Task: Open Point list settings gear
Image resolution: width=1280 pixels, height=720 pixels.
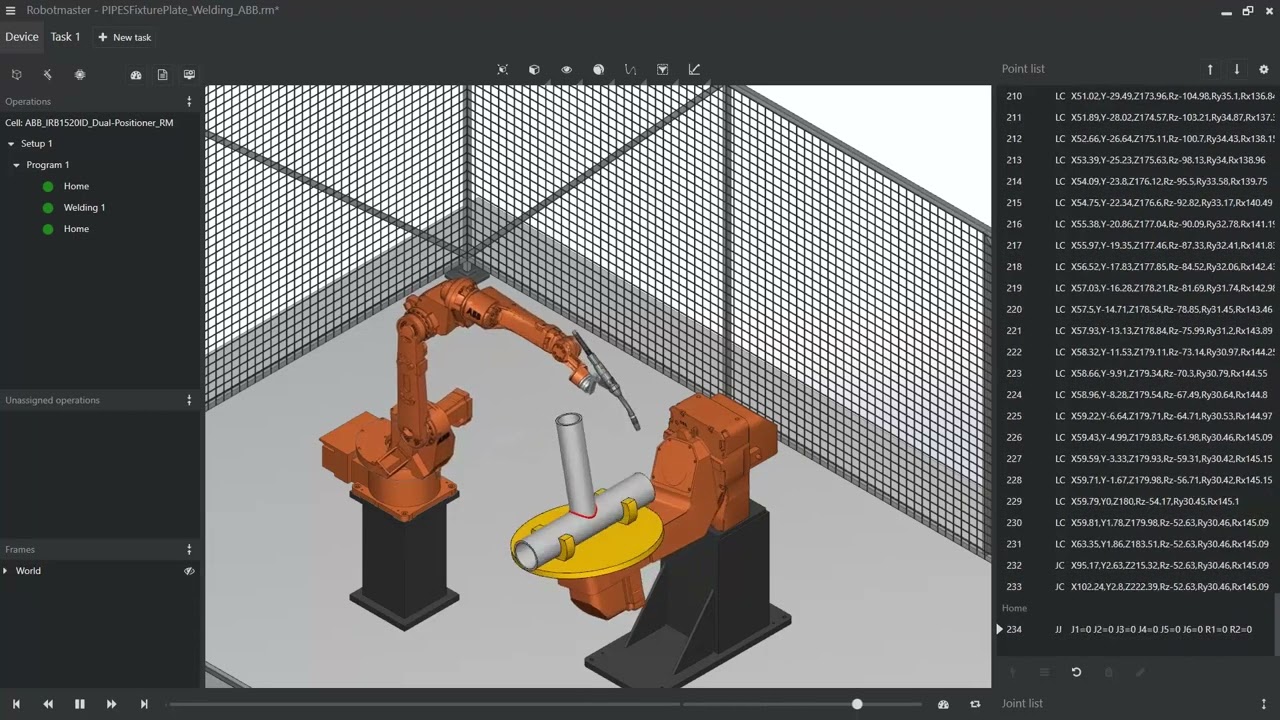Action: point(1264,69)
